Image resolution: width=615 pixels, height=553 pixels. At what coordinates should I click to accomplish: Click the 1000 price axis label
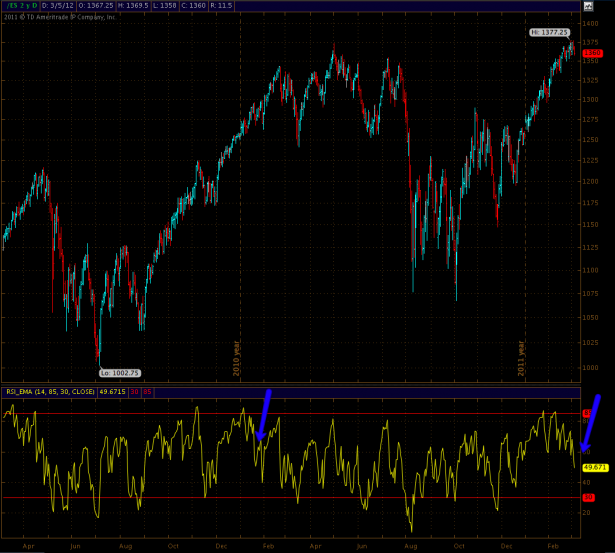point(591,368)
